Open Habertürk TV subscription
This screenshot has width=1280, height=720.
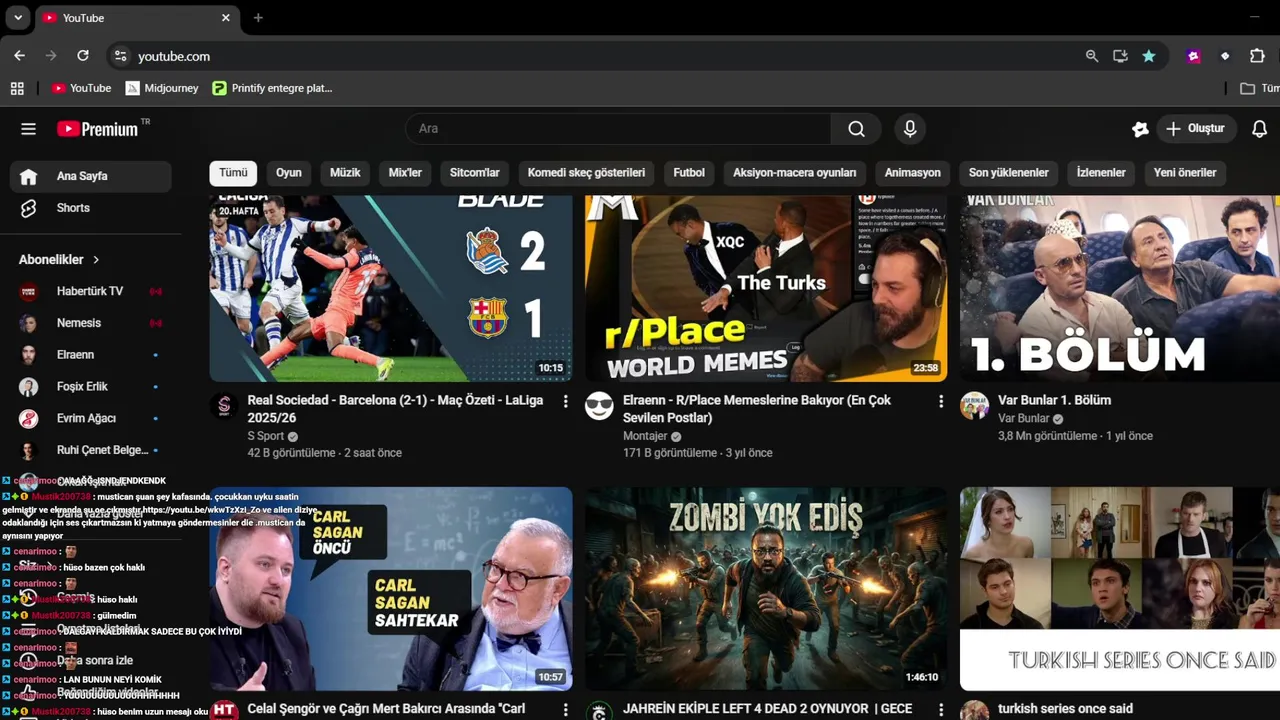91,291
